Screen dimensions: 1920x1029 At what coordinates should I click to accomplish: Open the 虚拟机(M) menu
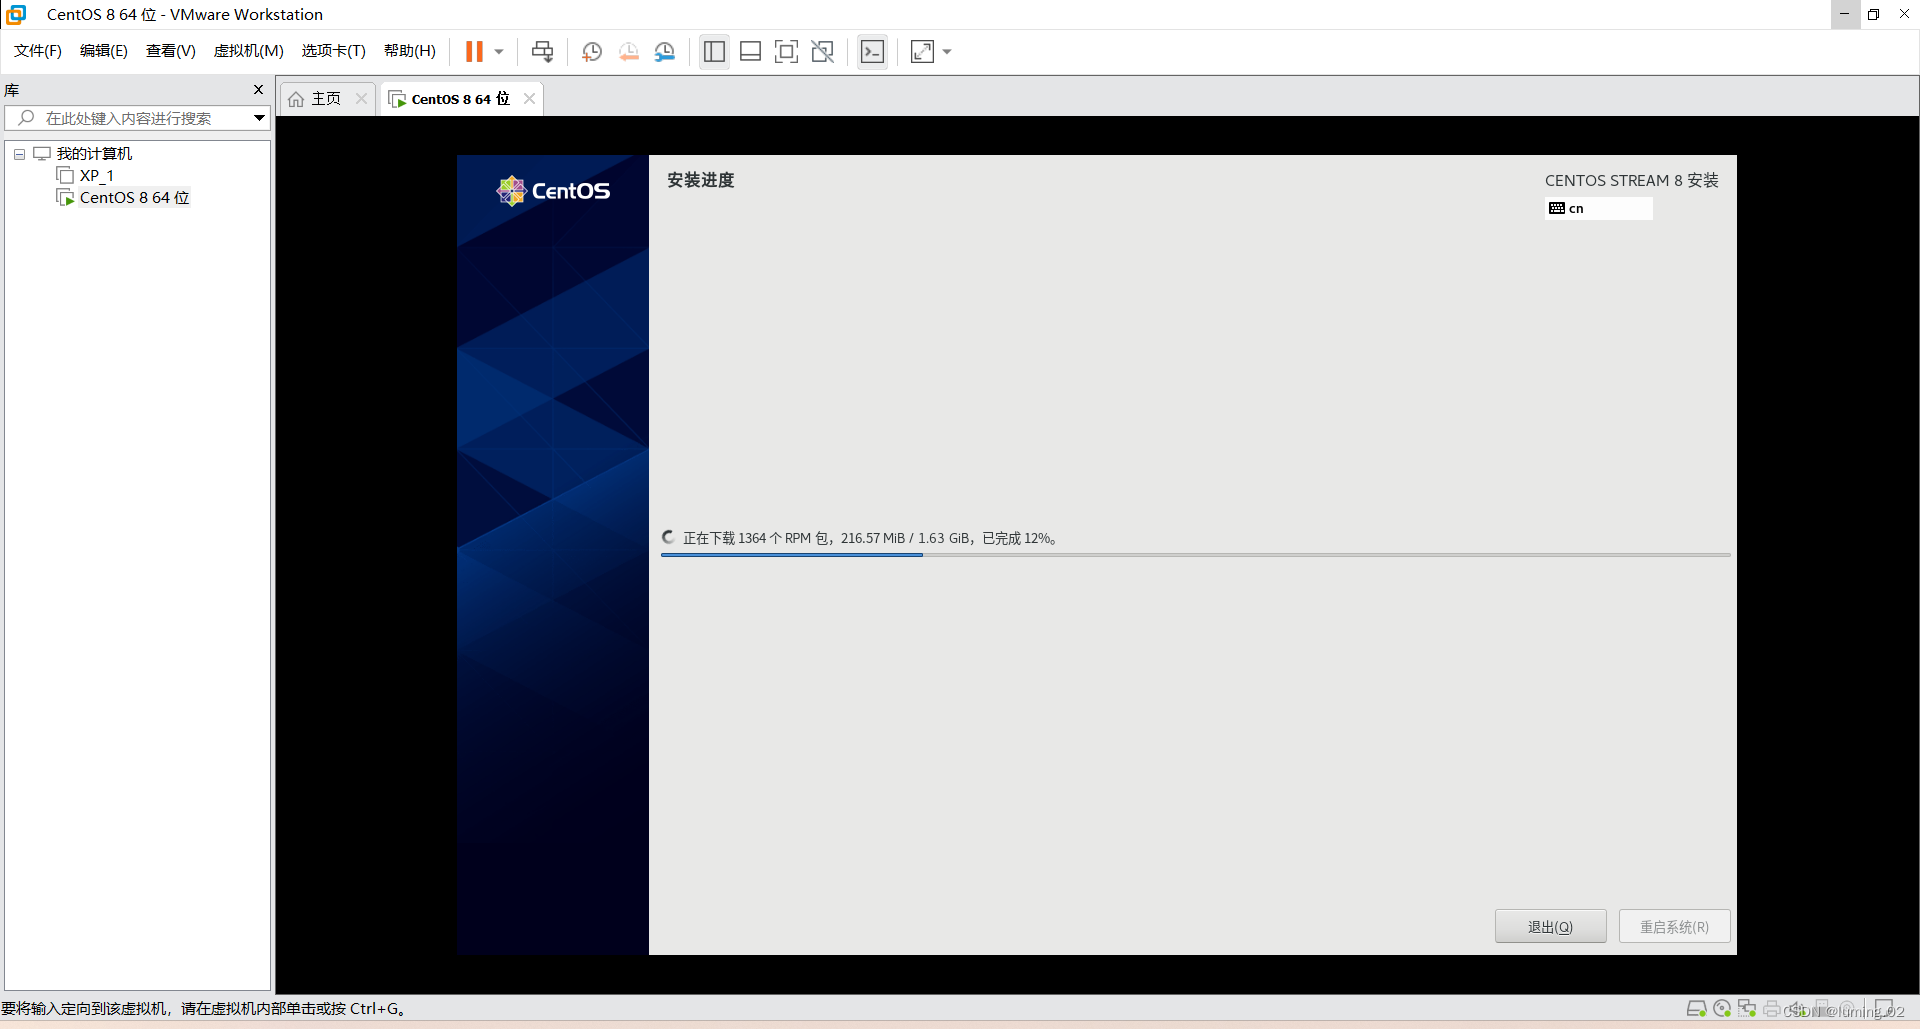click(248, 51)
